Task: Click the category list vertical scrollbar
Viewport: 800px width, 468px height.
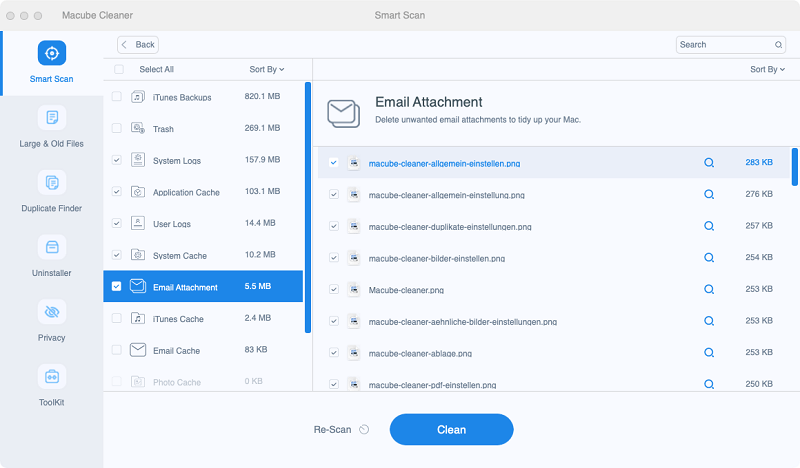Action: pyautogui.click(x=308, y=207)
